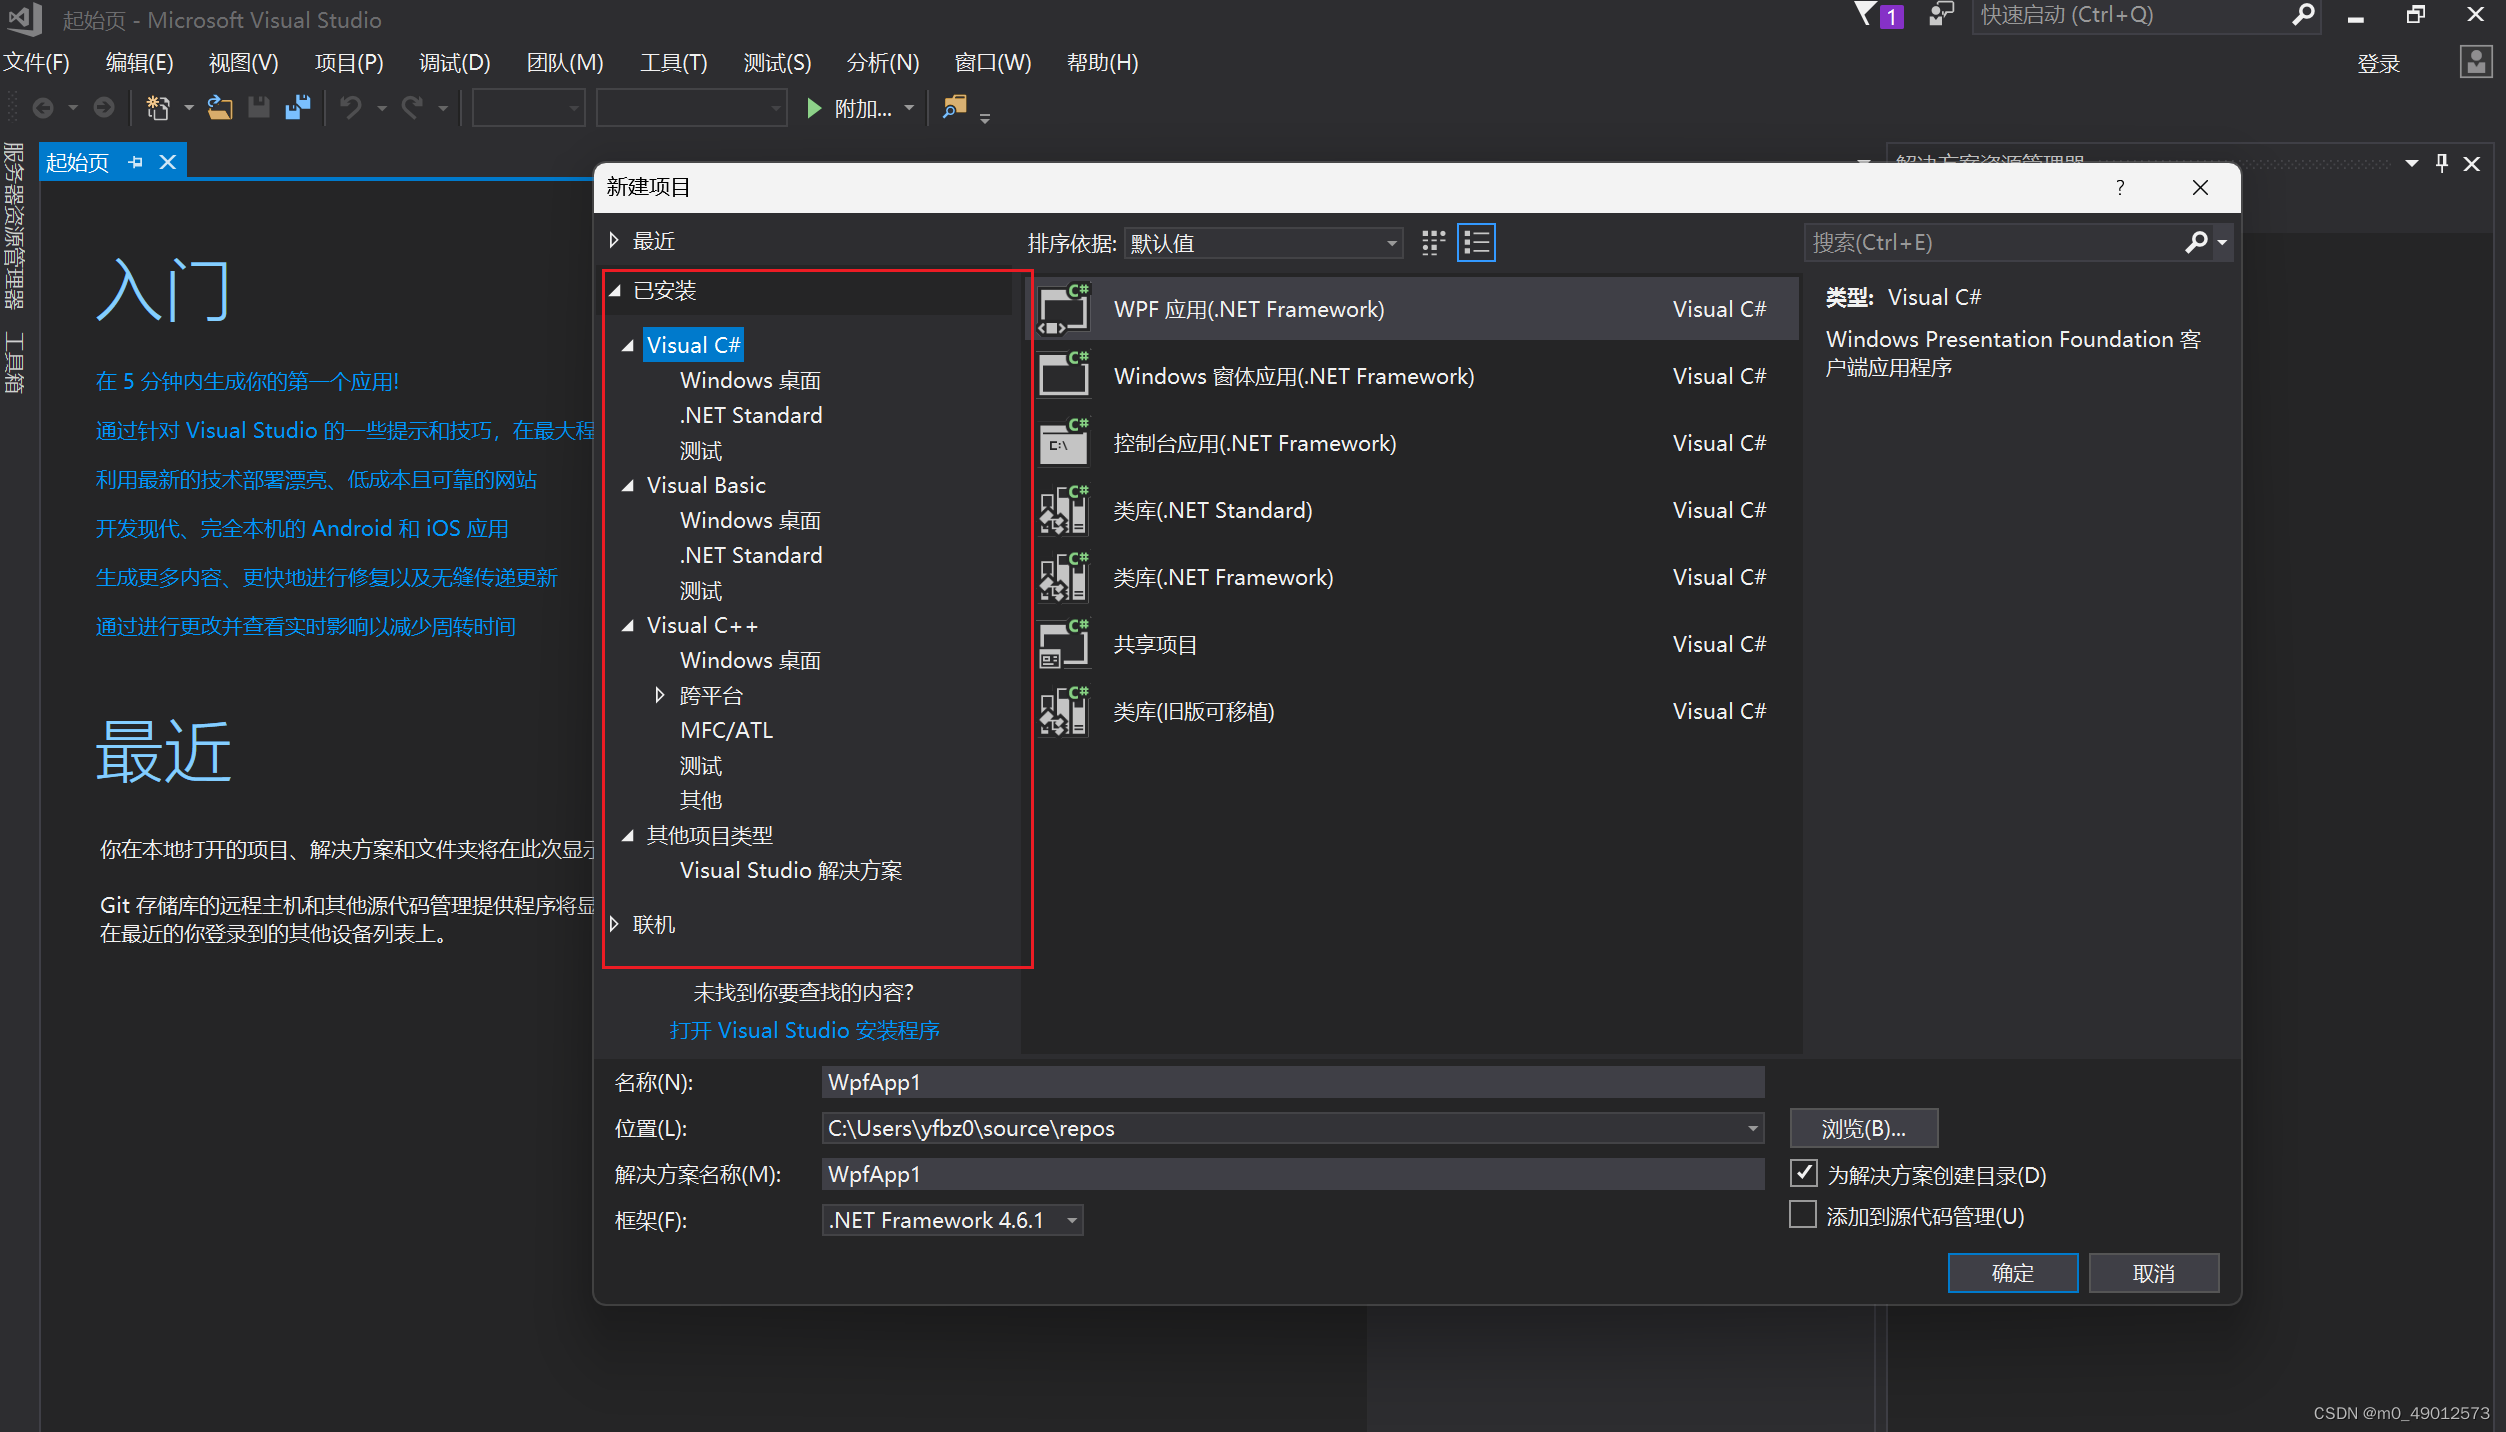
Task: Open the .NET Framework version dropdown
Action: coord(952,1220)
